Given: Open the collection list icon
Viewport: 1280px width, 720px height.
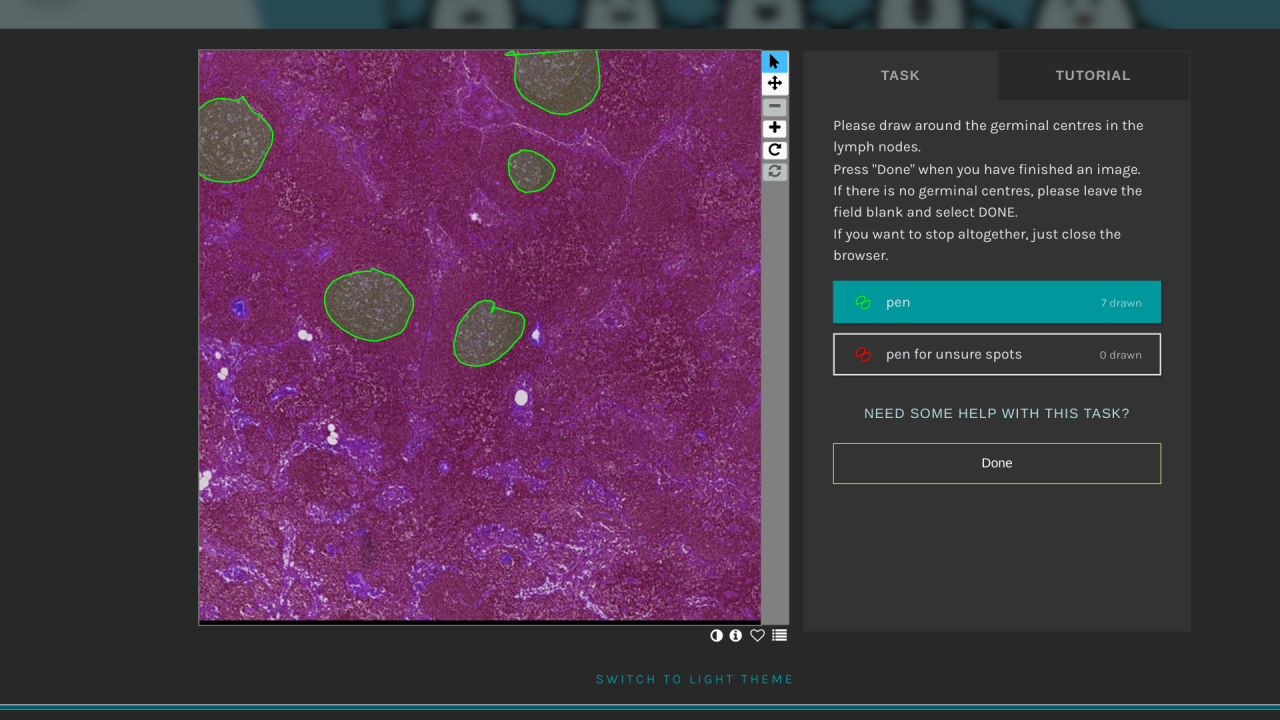Looking at the screenshot, I should [780, 636].
